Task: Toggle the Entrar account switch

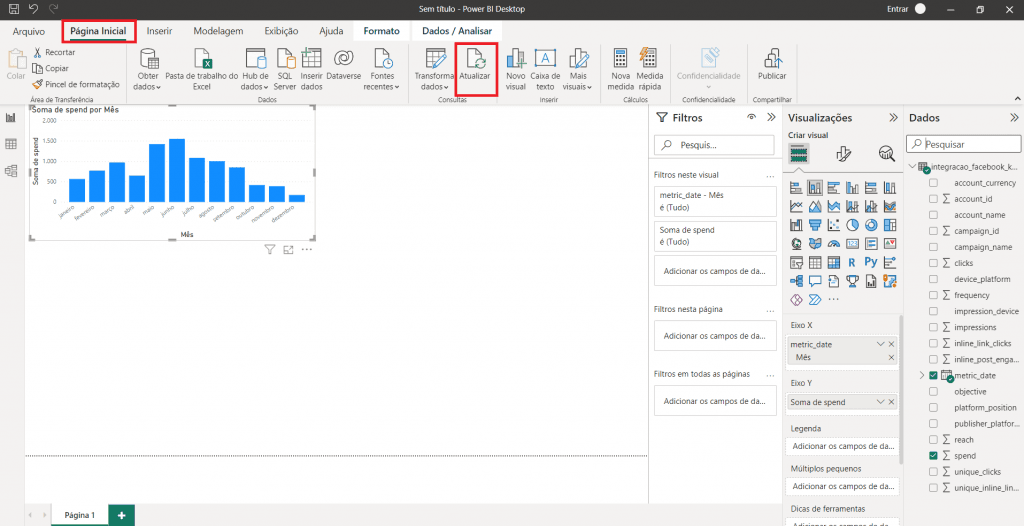Action: pyautogui.click(x=920, y=9)
